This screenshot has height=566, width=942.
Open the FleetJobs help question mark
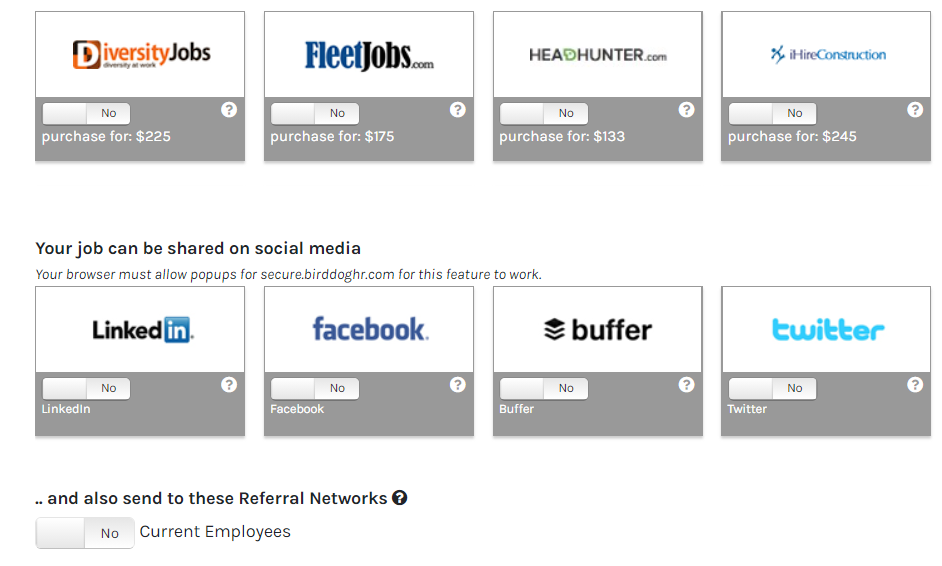(458, 110)
